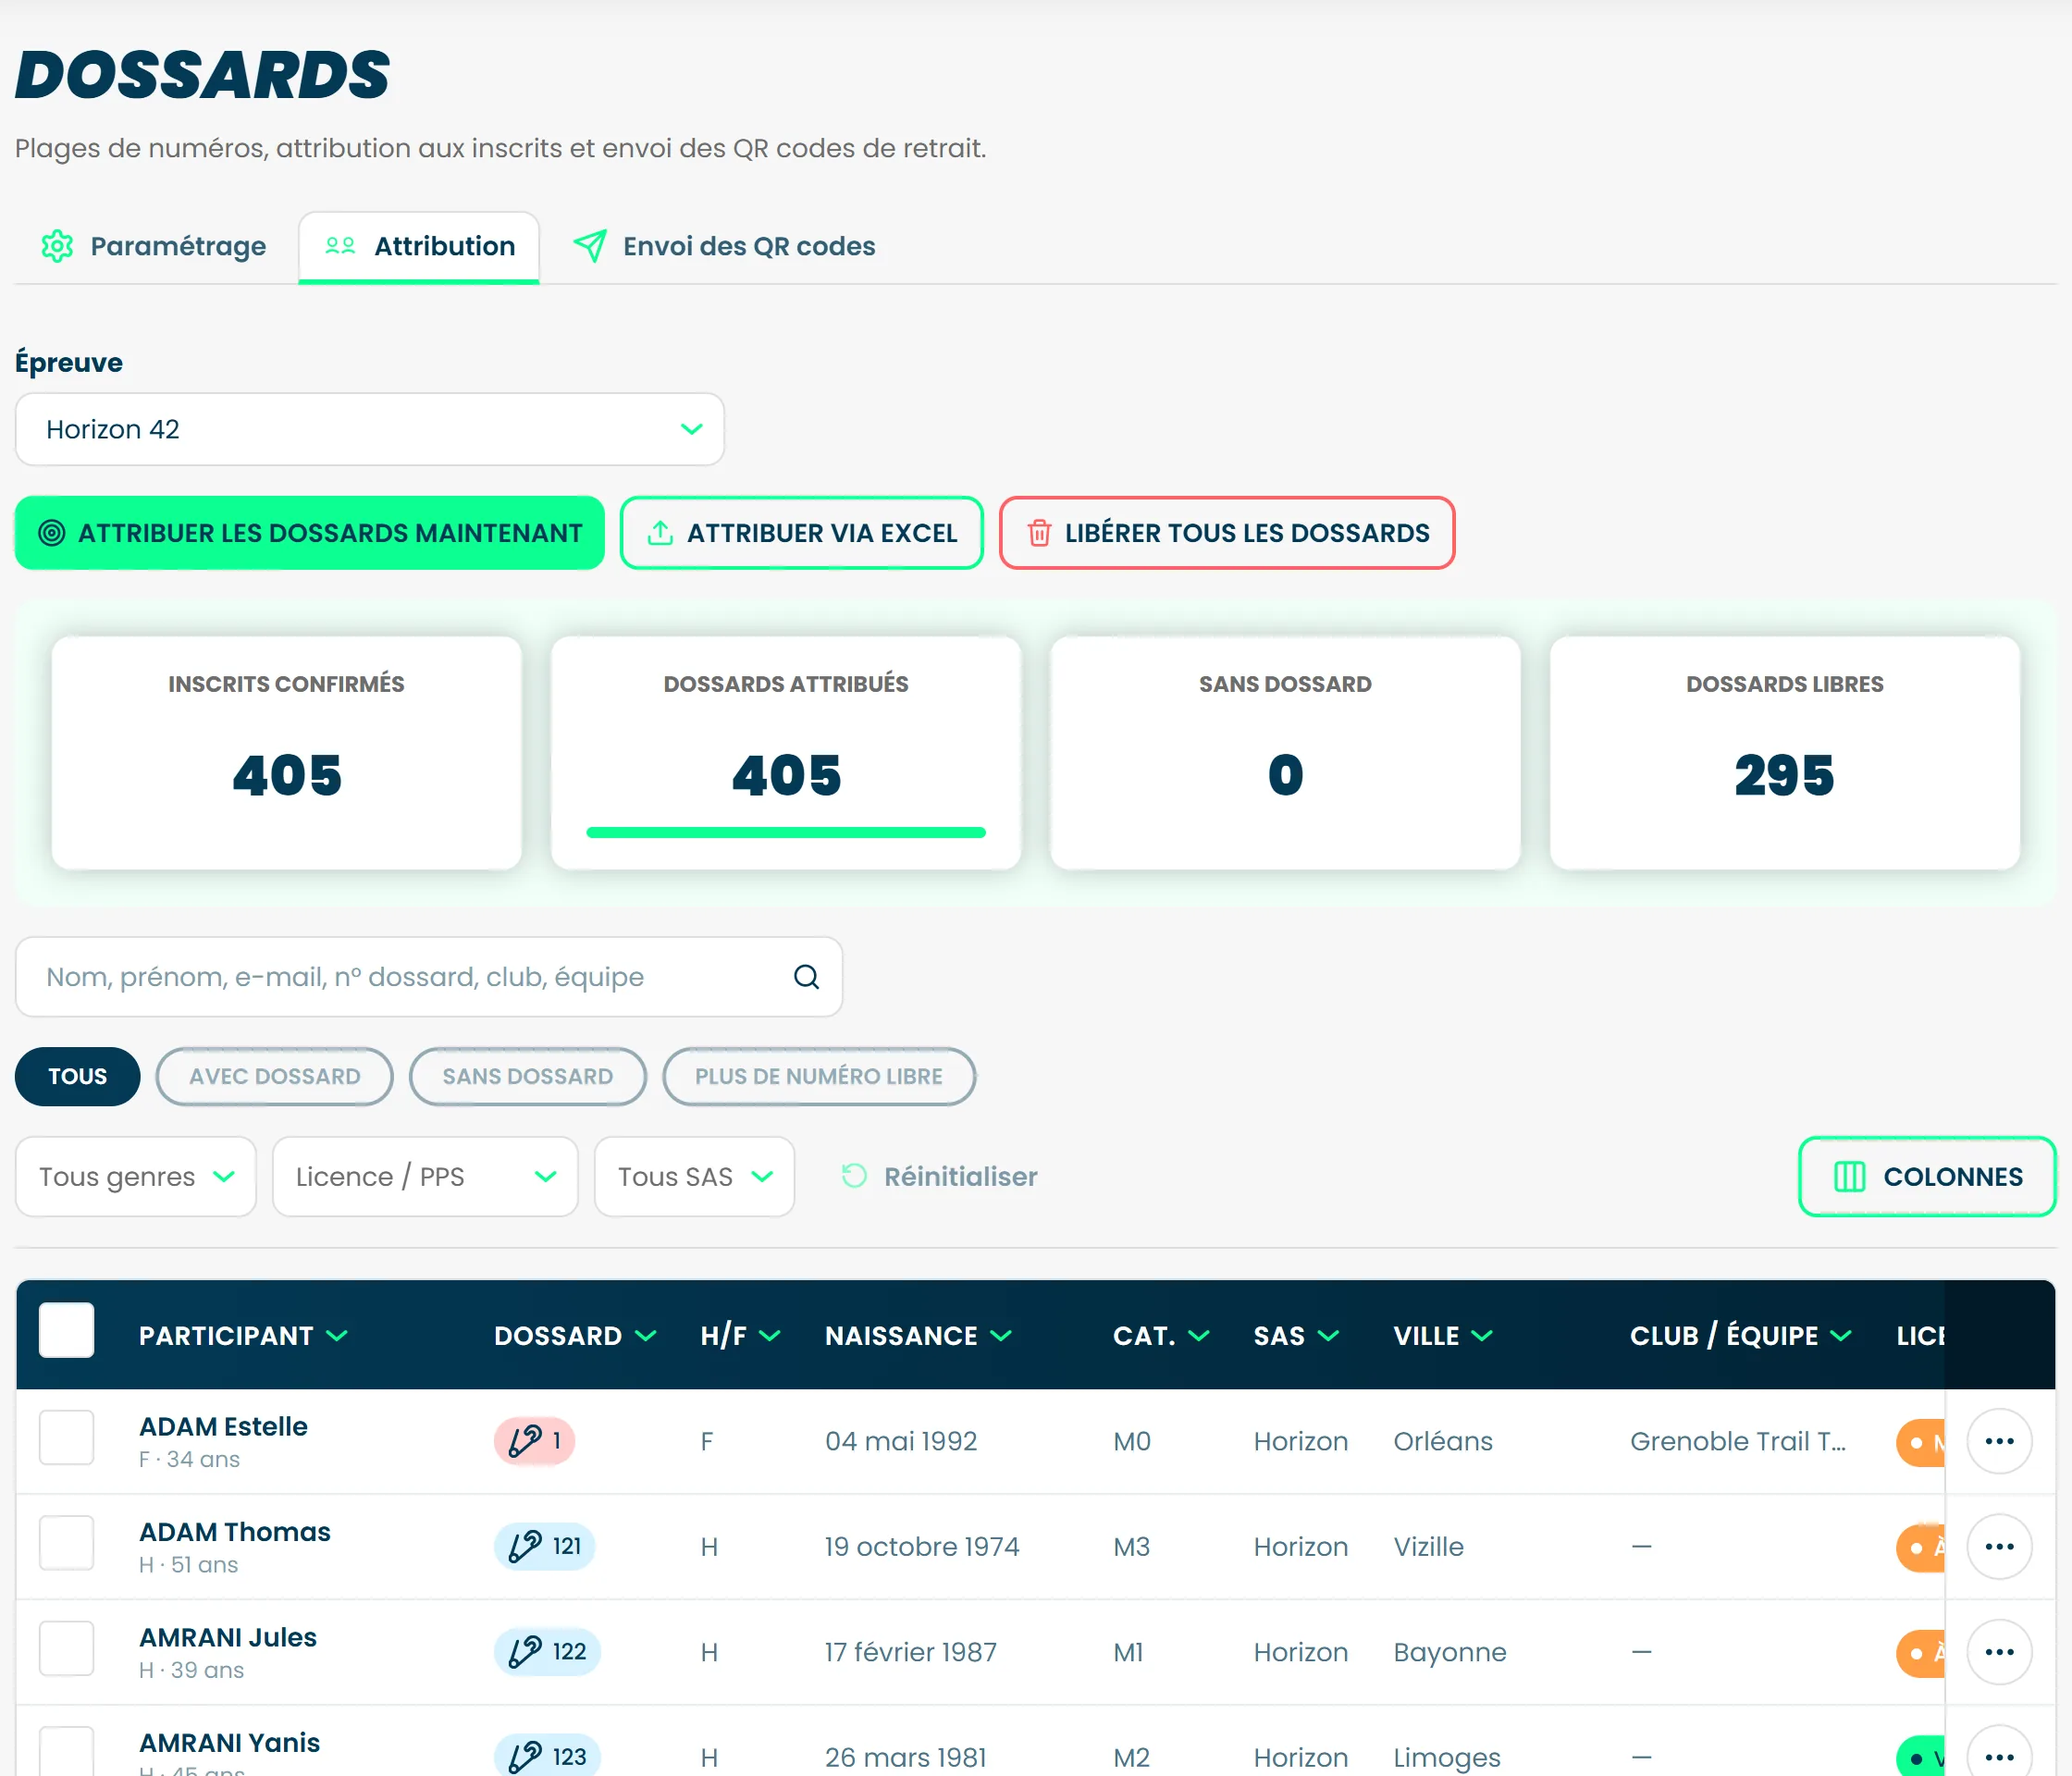This screenshot has width=2072, height=1776.
Task: Click ATTRIBUER LES DOSSARDS MAINTENANT button
Action: pos(310,533)
